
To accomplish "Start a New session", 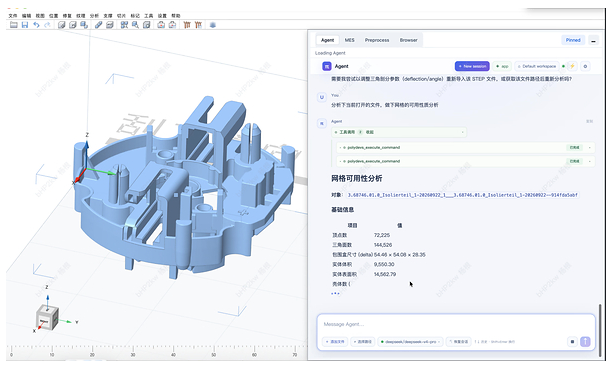I will pyautogui.click(x=472, y=66).
